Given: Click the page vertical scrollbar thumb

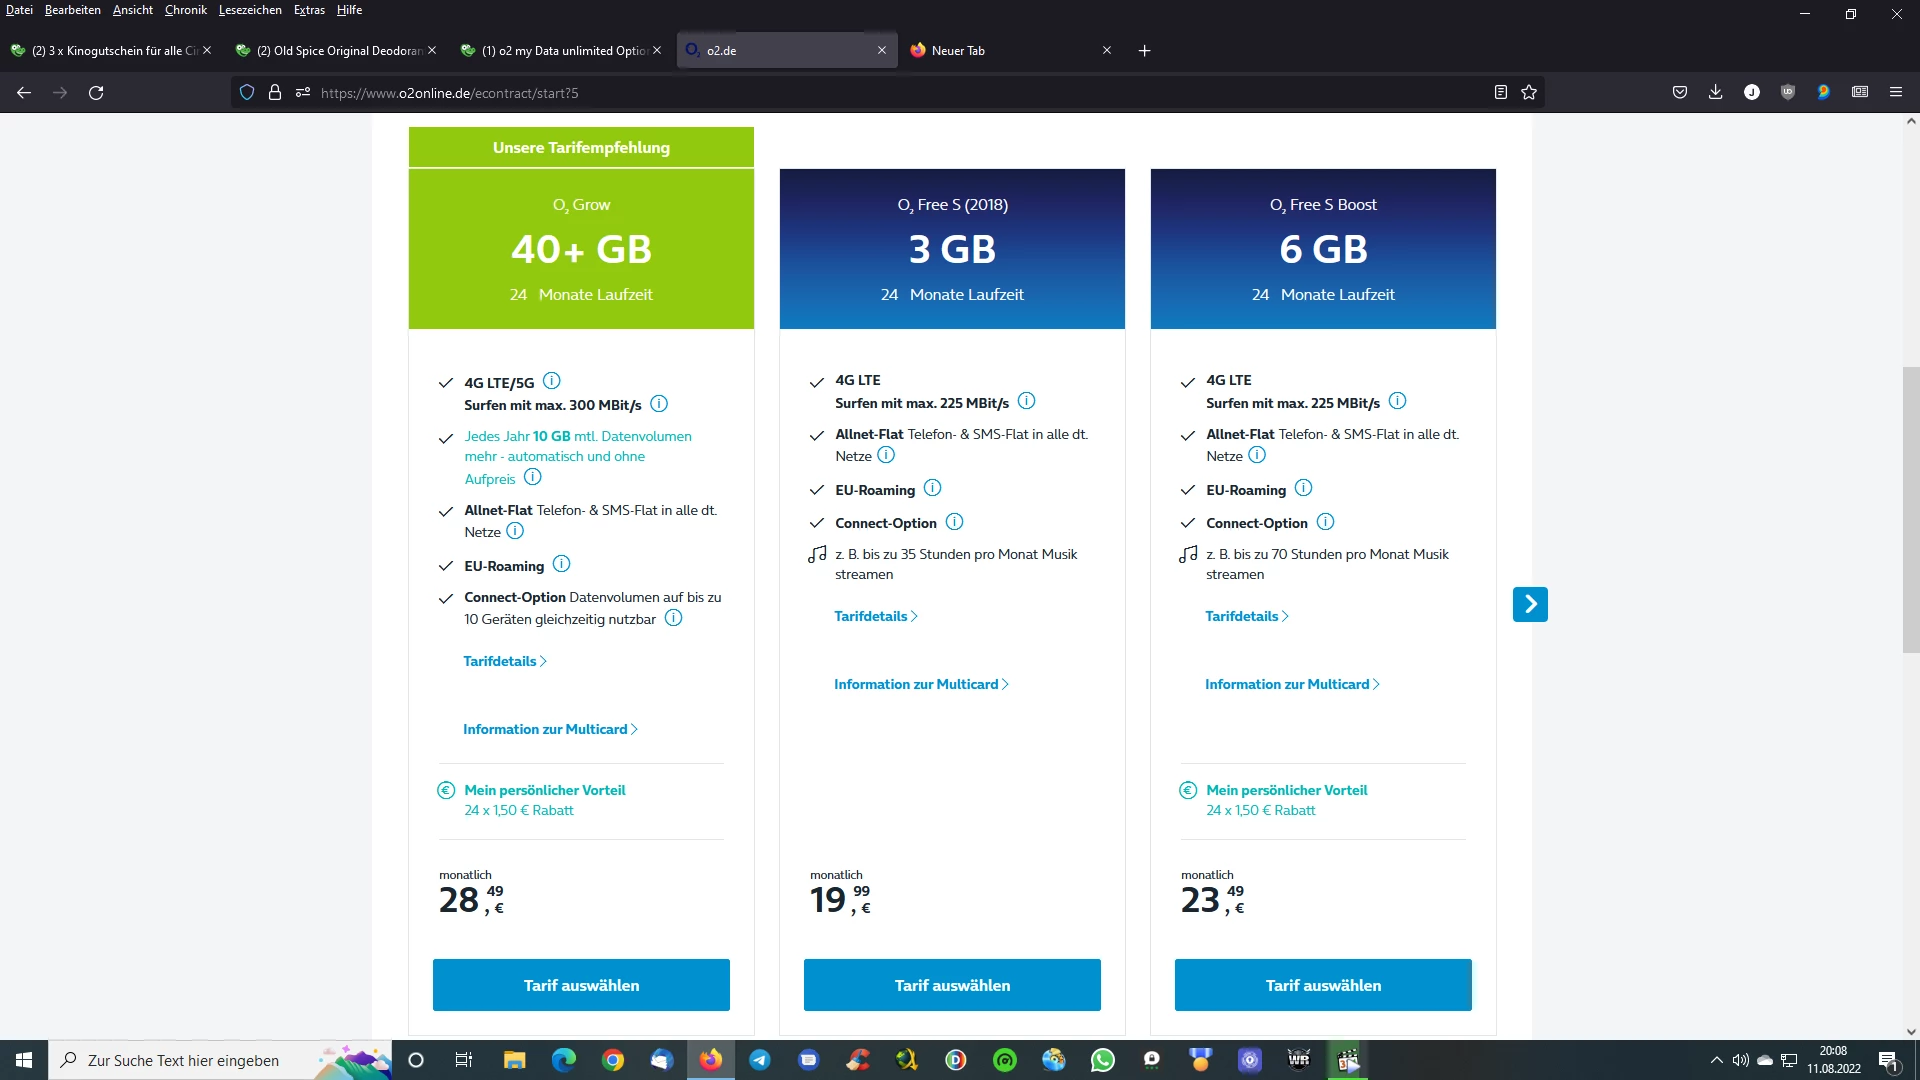Looking at the screenshot, I should (1910, 510).
